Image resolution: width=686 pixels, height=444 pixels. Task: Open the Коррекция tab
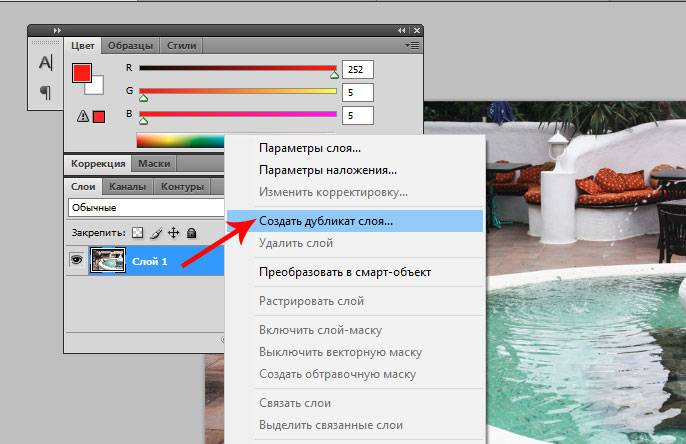pos(98,164)
